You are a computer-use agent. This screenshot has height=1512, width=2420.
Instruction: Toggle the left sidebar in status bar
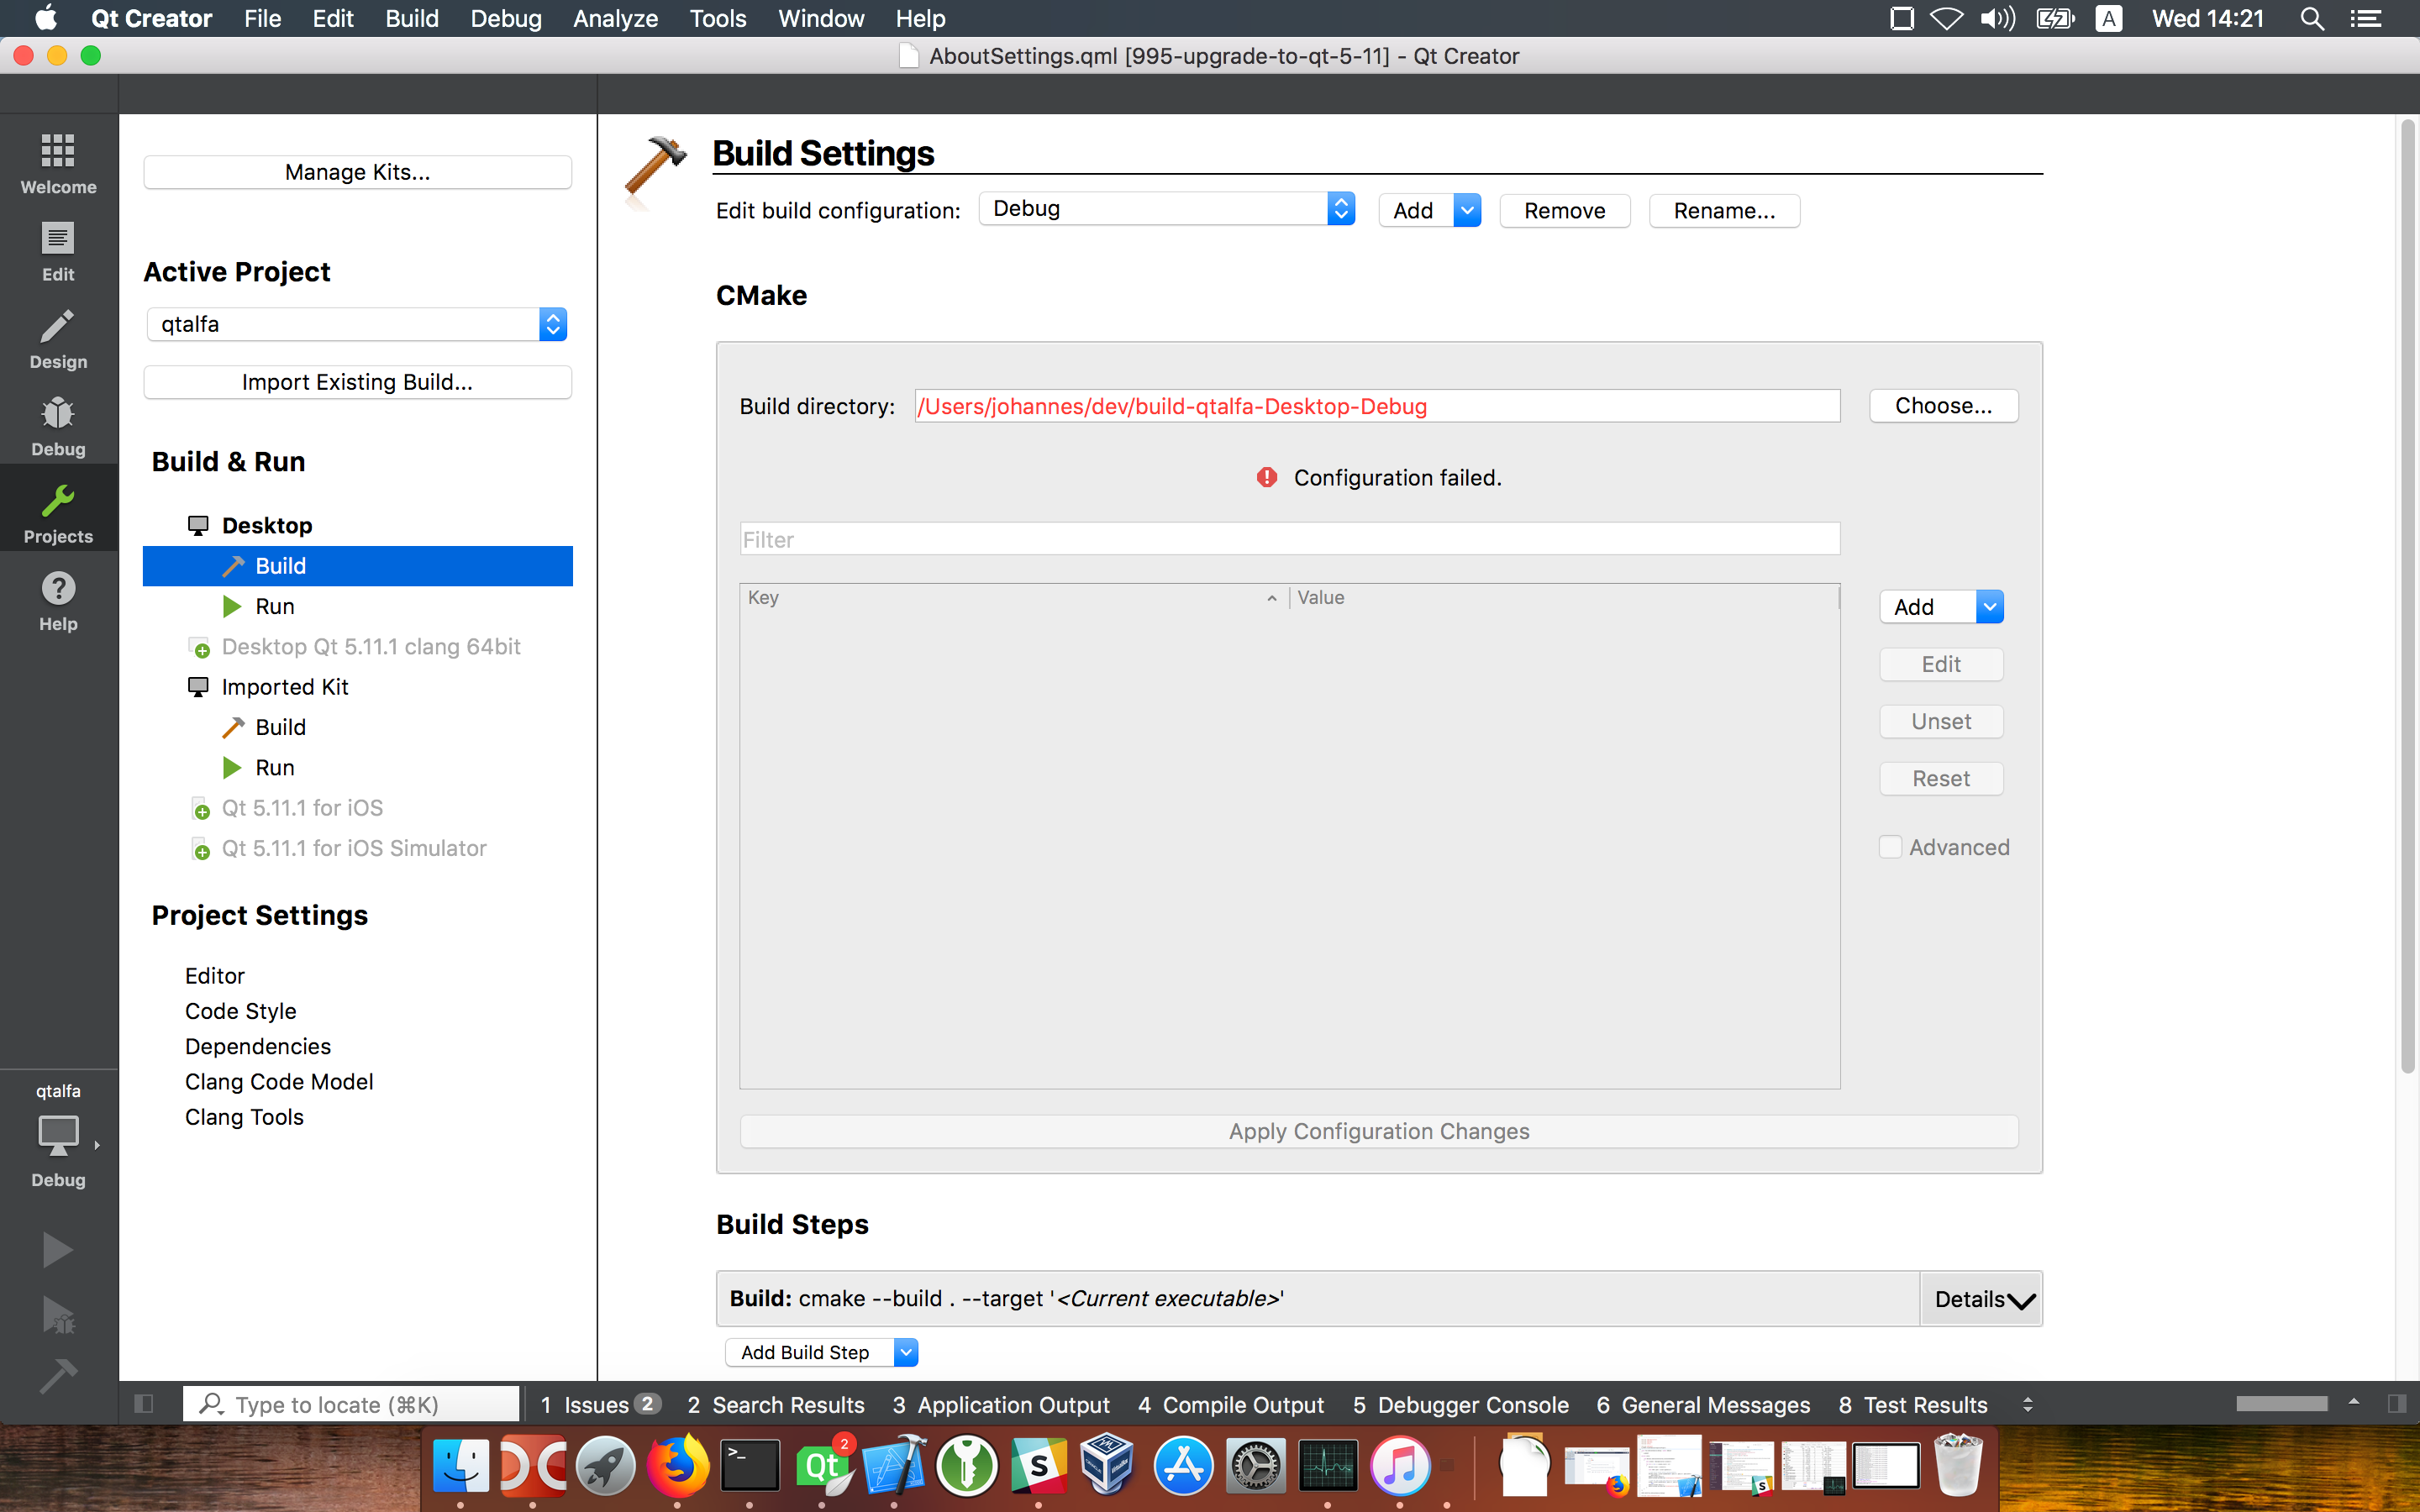143,1404
